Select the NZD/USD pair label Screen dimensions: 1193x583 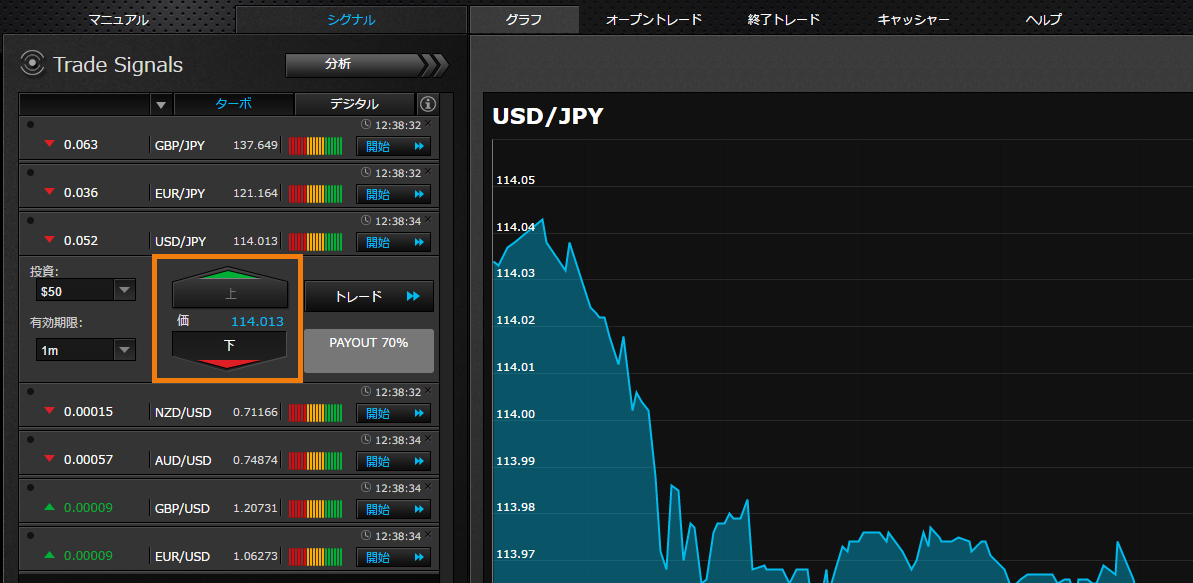click(183, 413)
